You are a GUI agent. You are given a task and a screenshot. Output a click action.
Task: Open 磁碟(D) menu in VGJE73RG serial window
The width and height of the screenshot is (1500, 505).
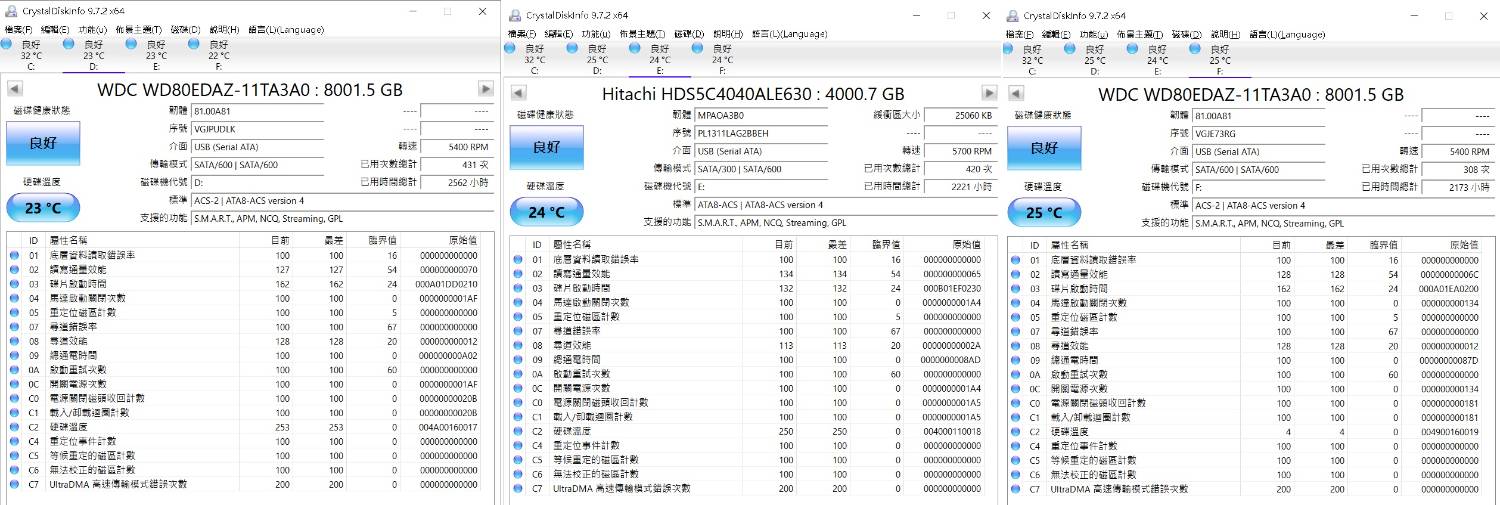click(x=1184, y=34)
